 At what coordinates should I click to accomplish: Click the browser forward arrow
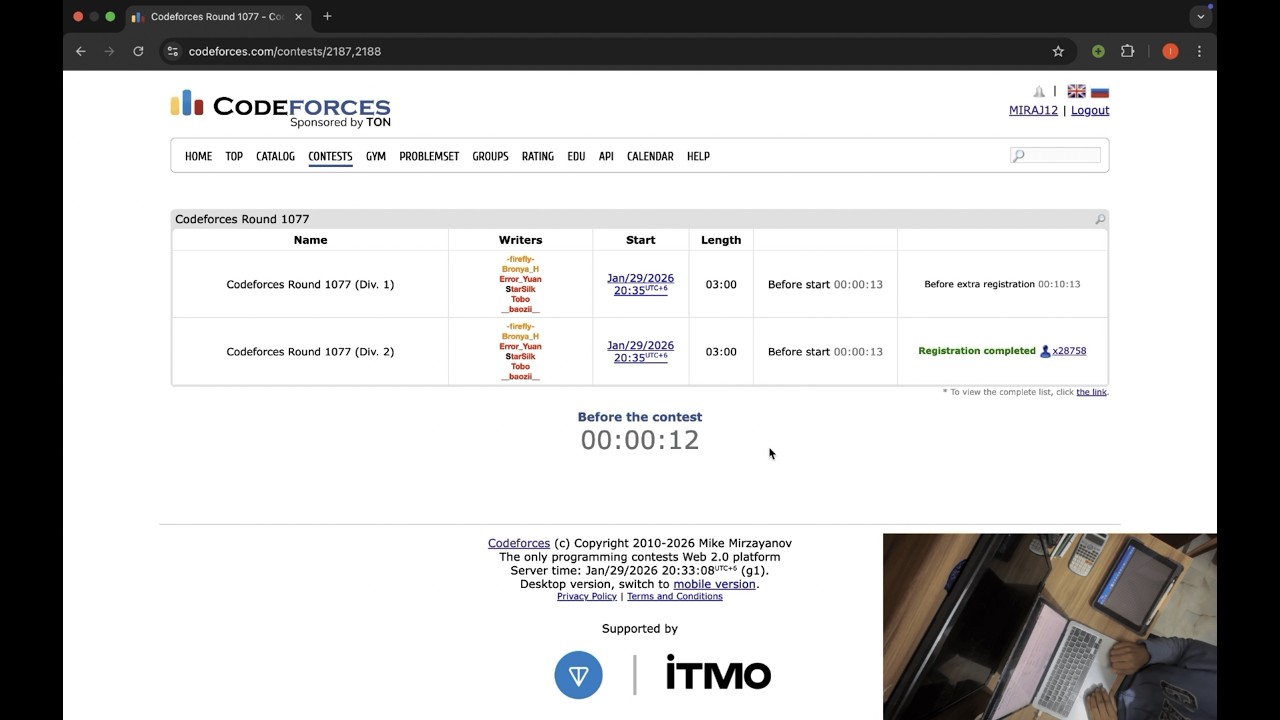110,51
